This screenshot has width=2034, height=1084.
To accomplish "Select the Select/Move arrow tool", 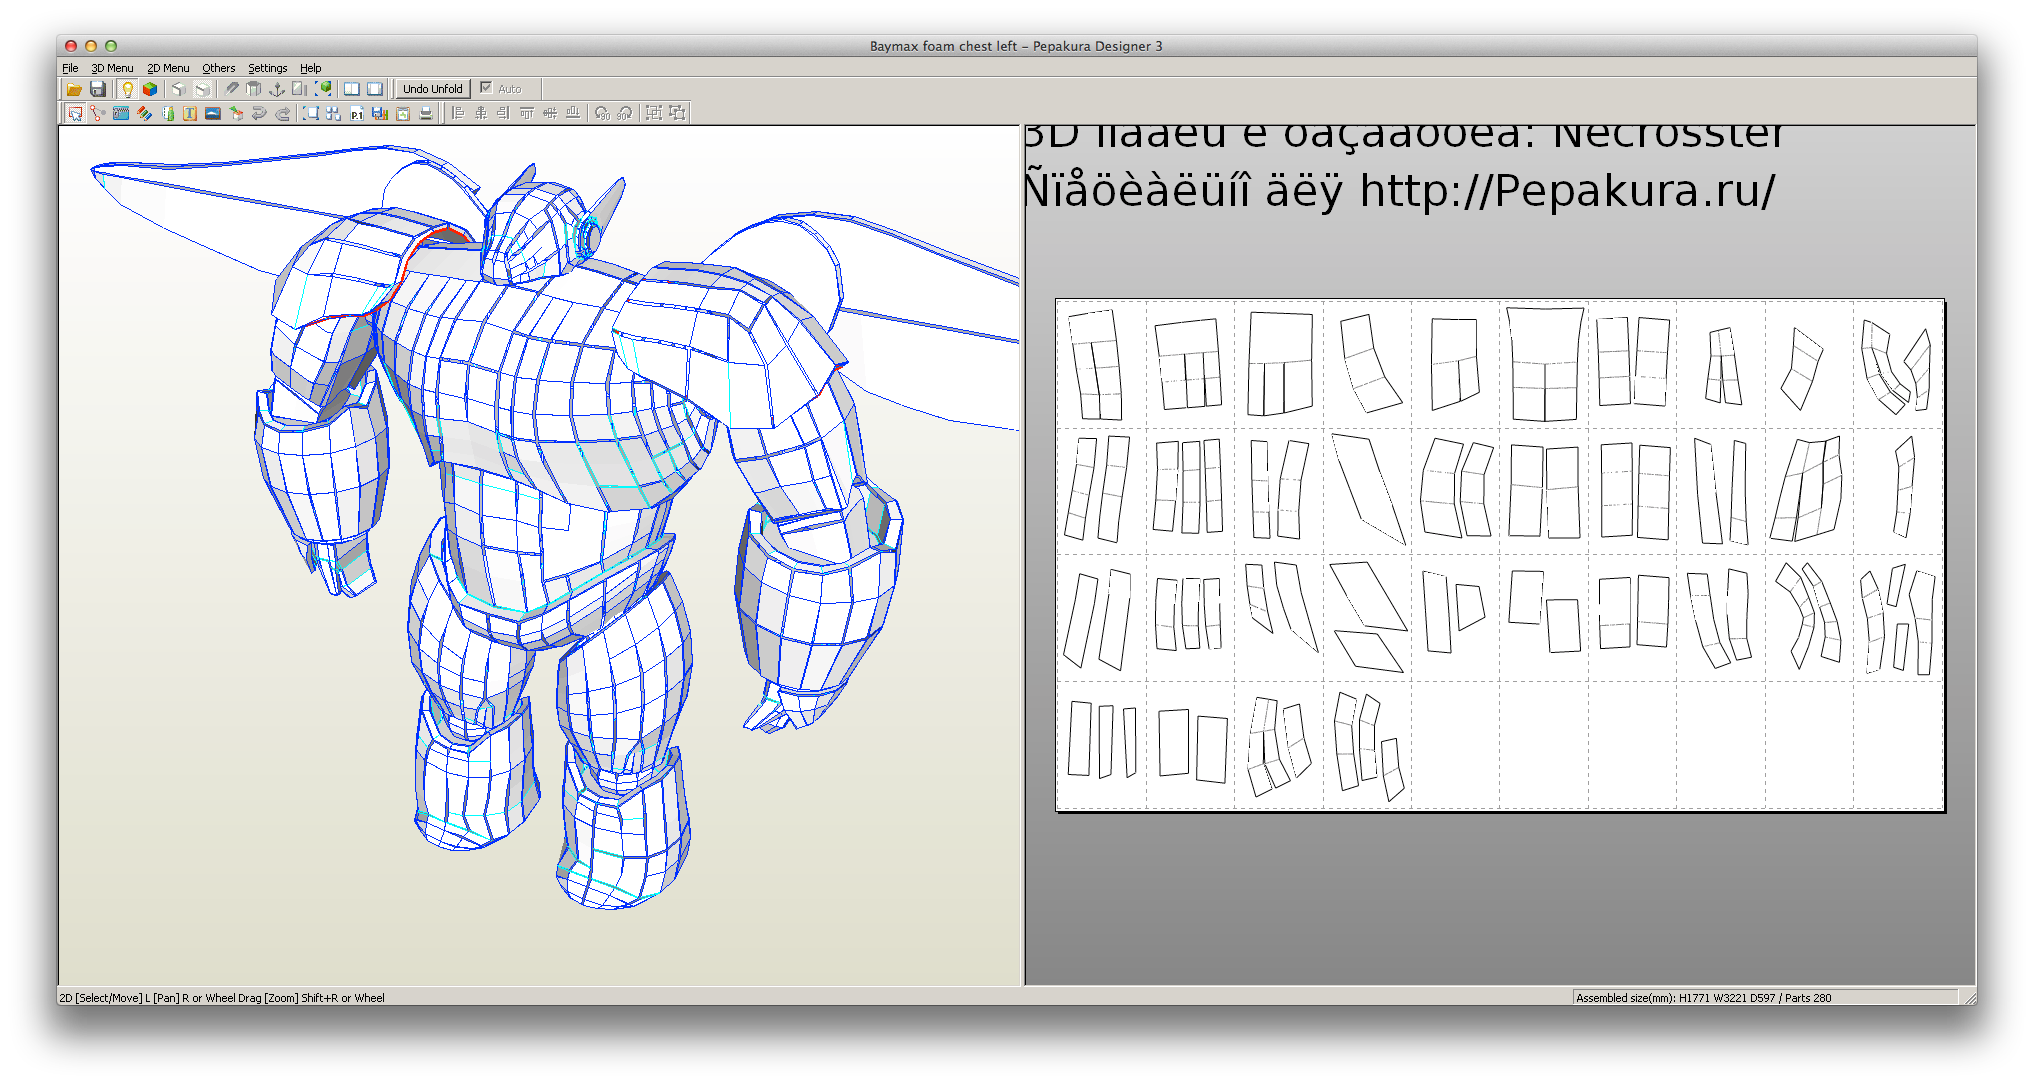I will click(75, 113).
